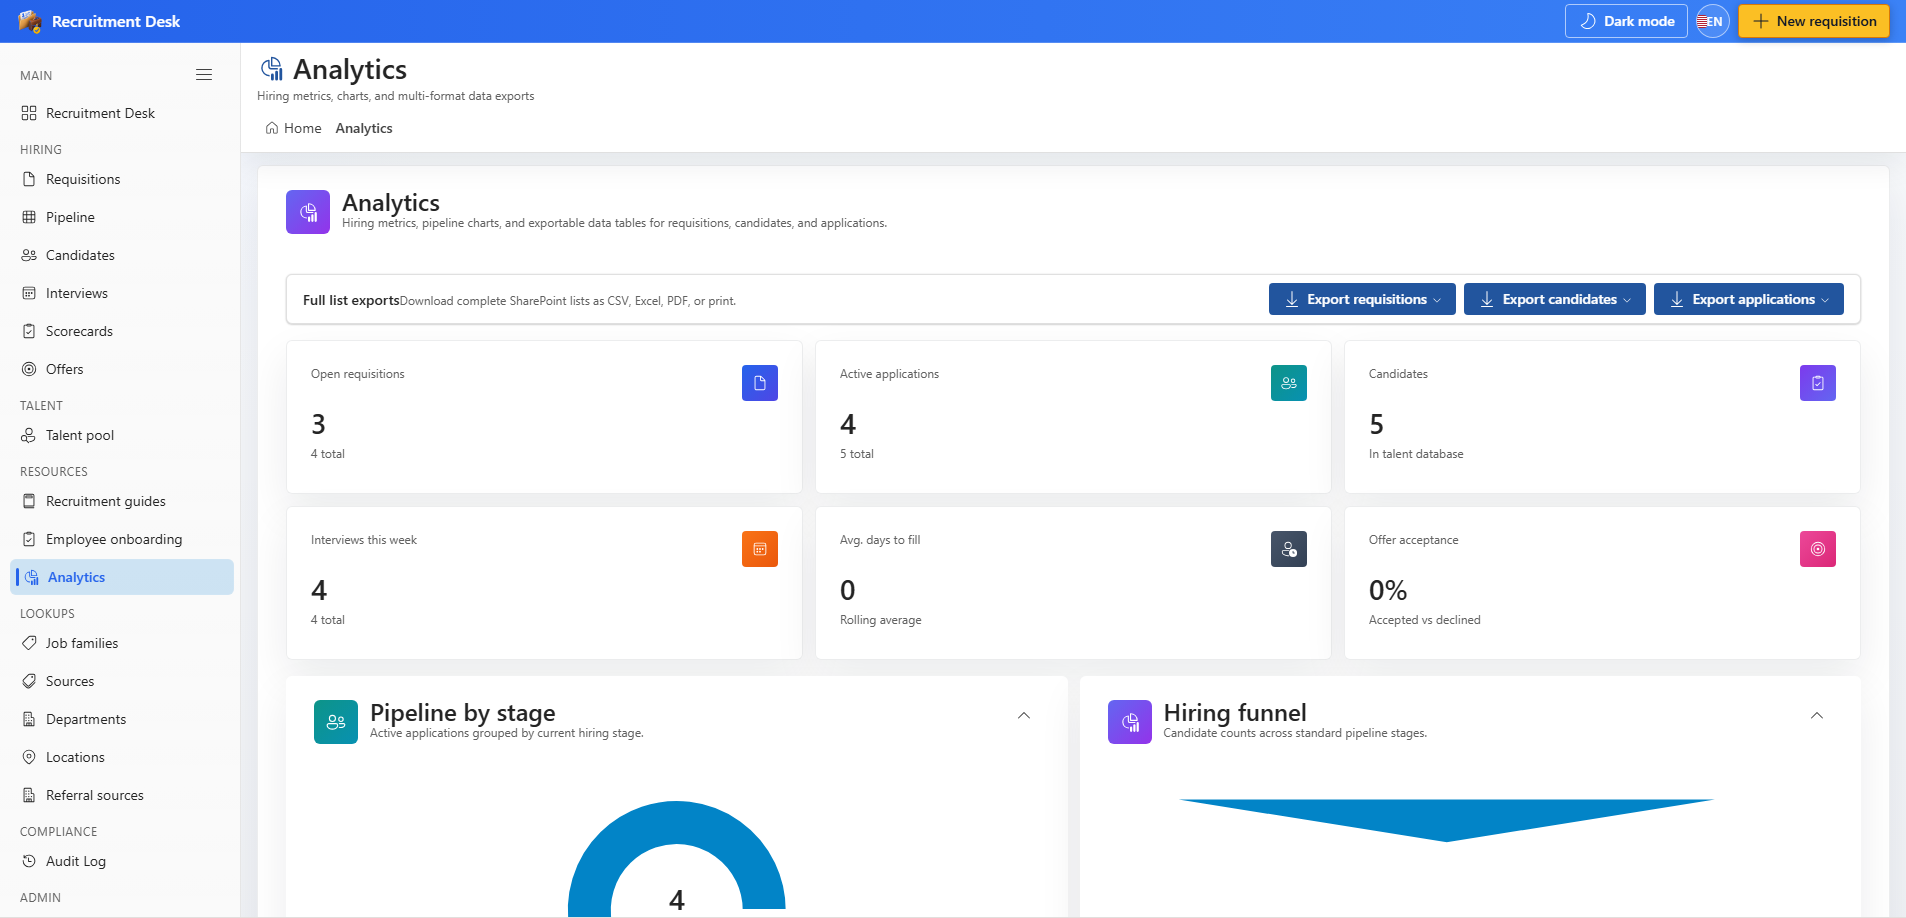
Task: Click the Sources tag icon in sidebar
Action: pos(29,681)
